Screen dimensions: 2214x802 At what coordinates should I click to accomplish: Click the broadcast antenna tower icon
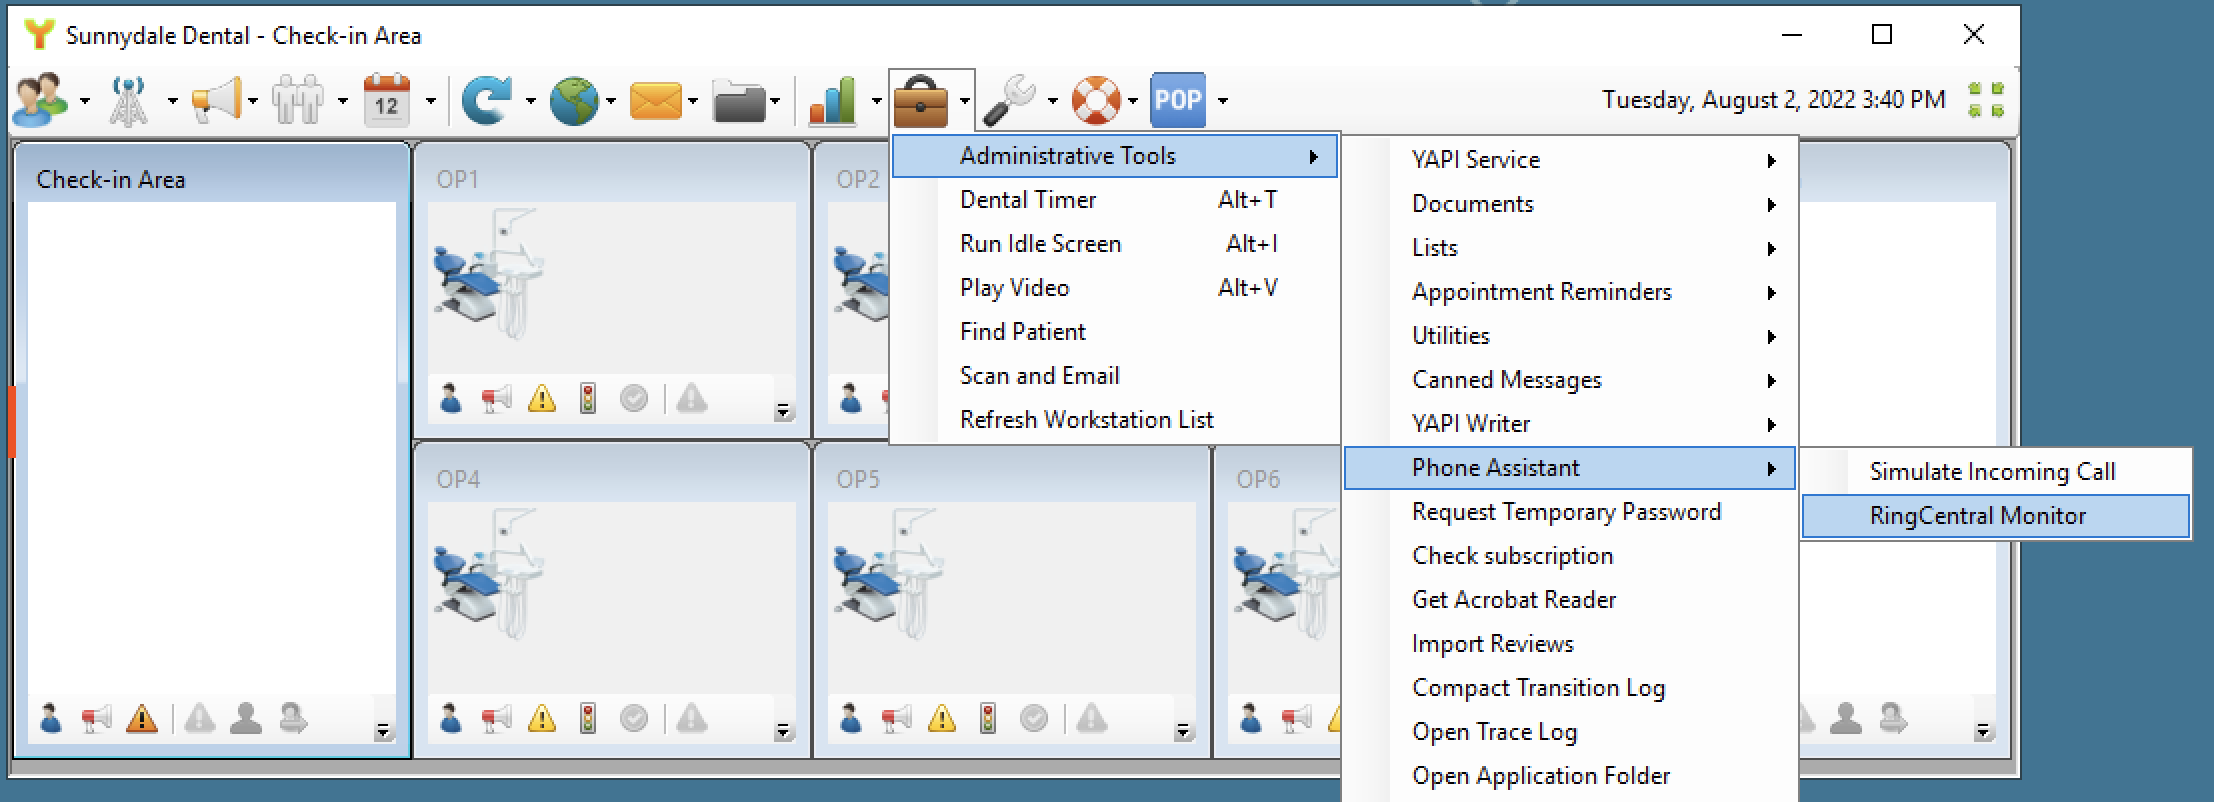click(x=128, y=100)
